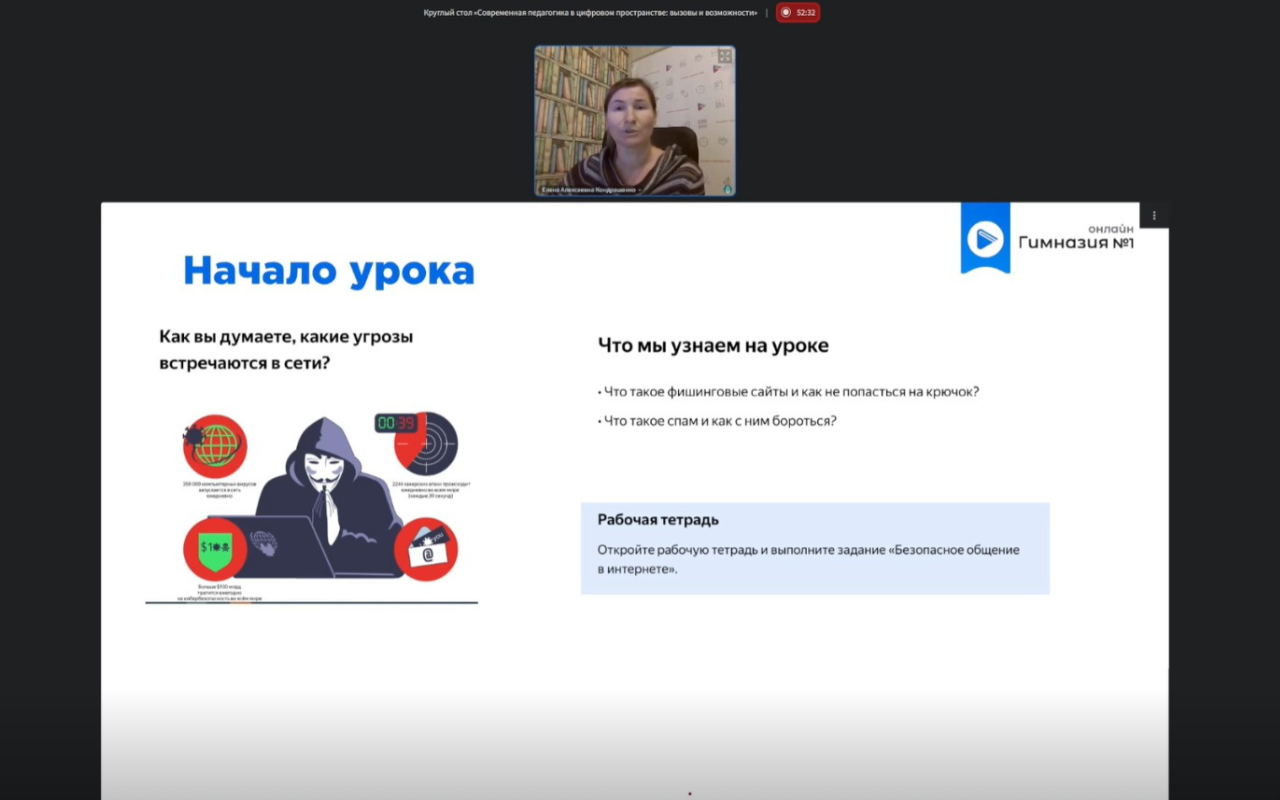1280x800 pixels.
Task: Click the red envelope spam icon
Action: coord(425,549)
